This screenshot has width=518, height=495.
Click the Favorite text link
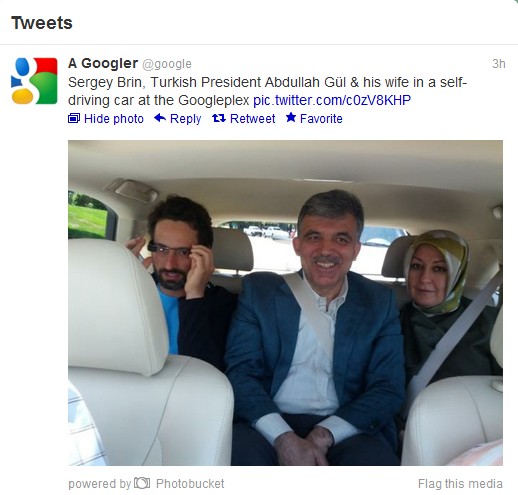click(321, 119)
